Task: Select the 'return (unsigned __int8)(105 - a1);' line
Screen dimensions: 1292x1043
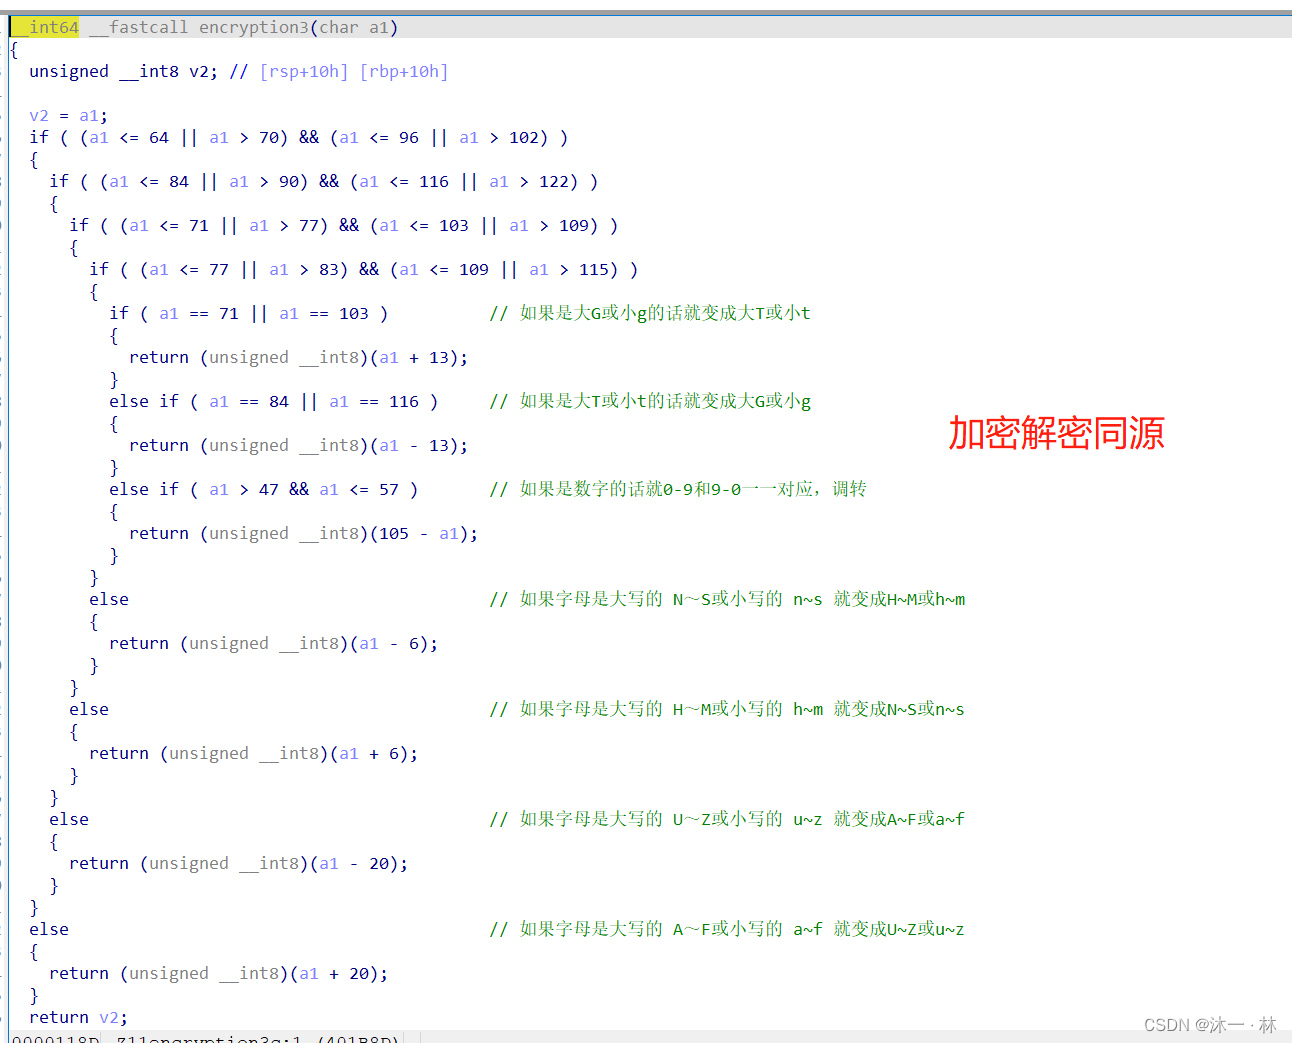Action: 303,533
